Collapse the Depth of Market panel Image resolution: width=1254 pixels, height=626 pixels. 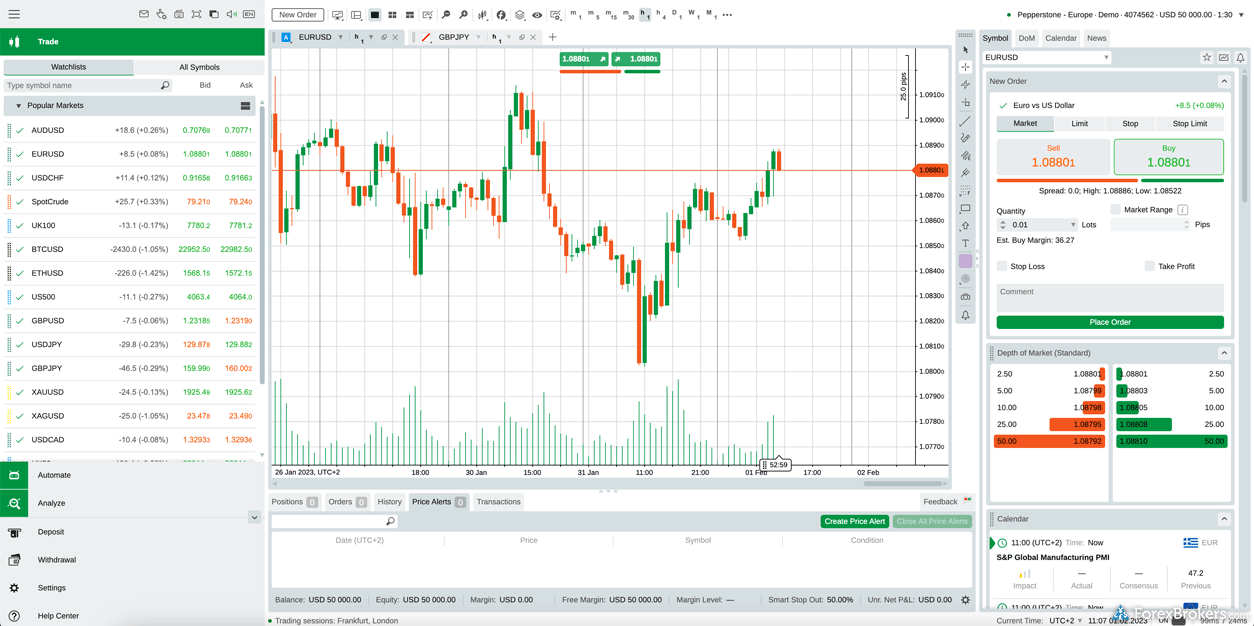[x=1224, y=352]
